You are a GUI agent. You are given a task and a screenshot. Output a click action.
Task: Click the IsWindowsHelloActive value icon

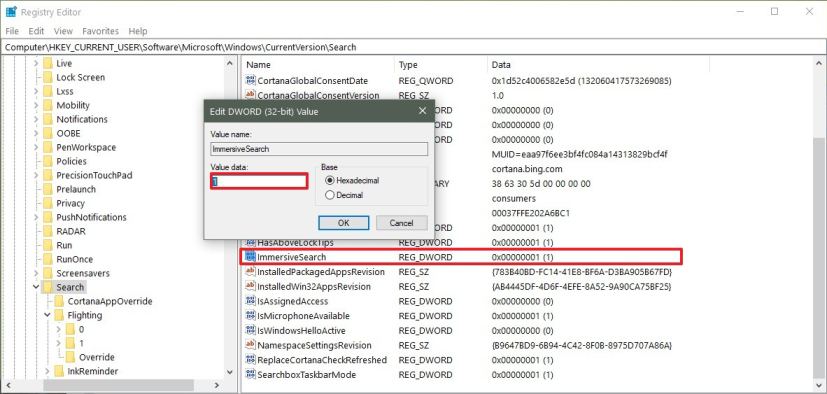coord(251,331)
